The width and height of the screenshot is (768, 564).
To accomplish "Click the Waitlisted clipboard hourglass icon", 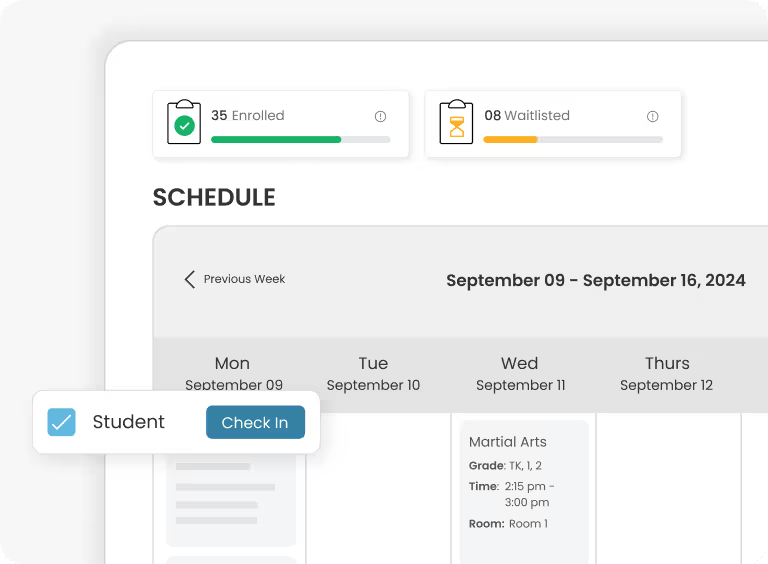I will click(456, 124).
